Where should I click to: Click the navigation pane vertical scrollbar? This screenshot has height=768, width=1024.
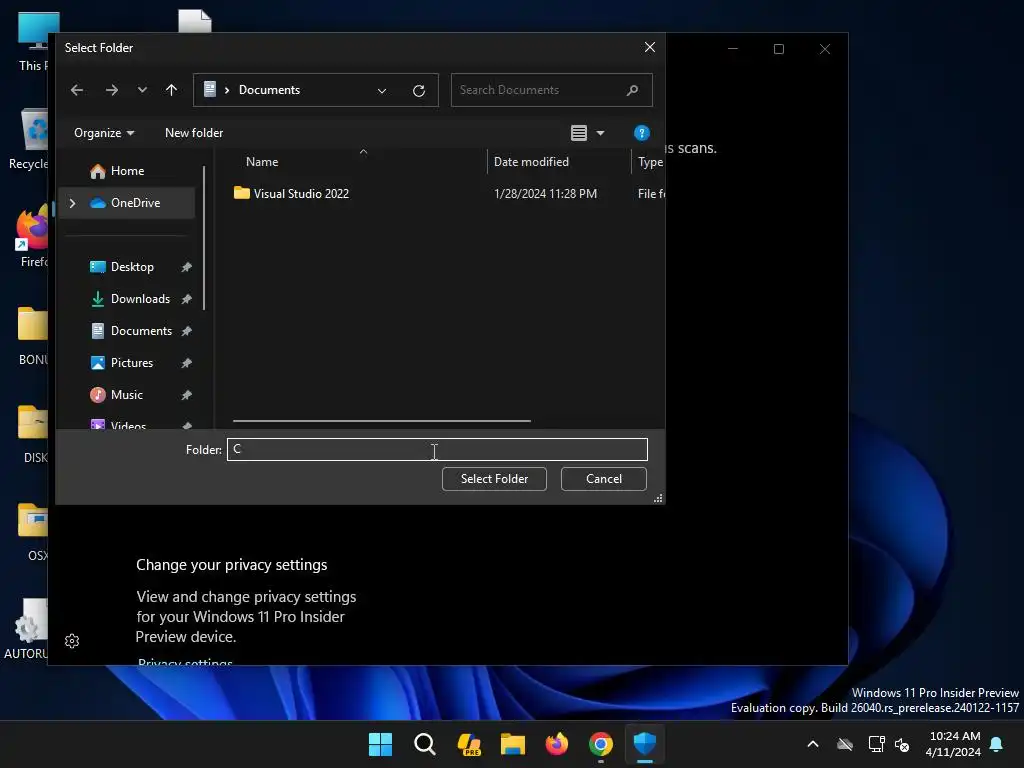204,238
